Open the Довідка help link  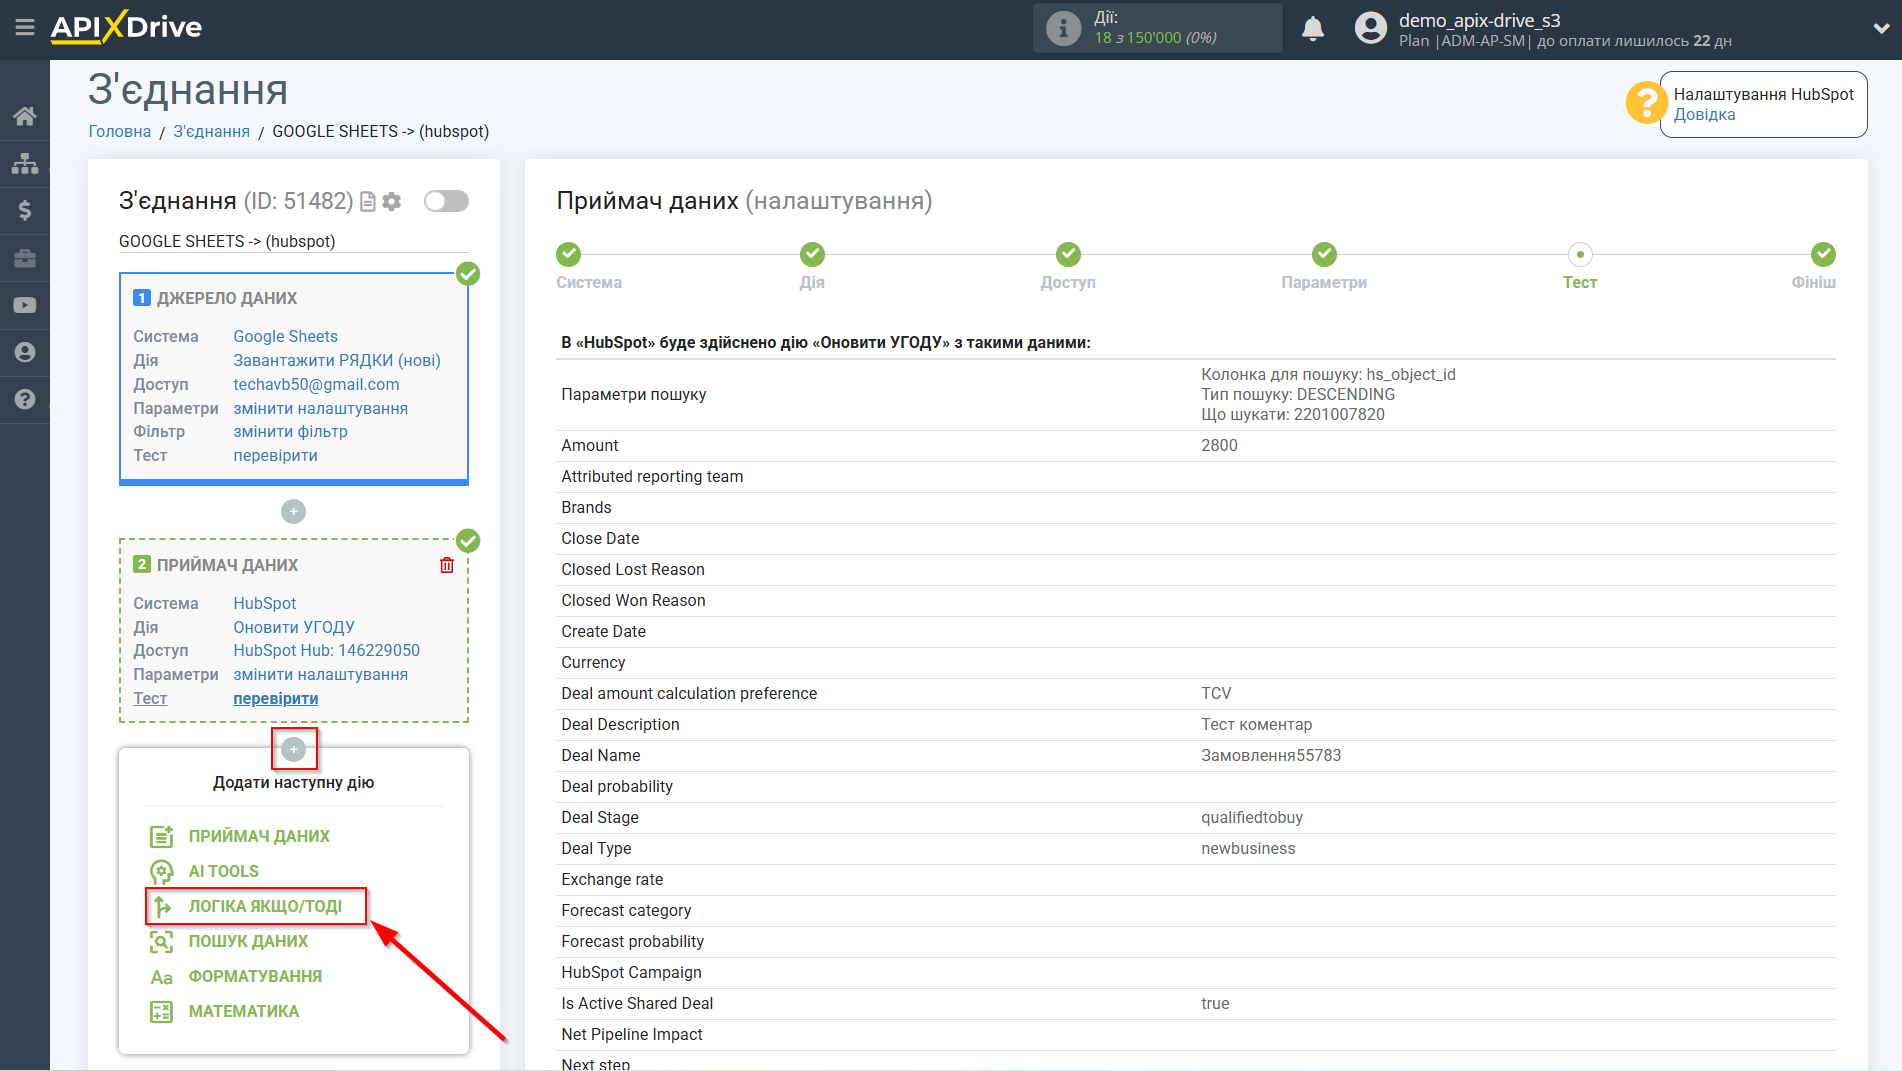pyautogui.click(x=1704, y=114)
